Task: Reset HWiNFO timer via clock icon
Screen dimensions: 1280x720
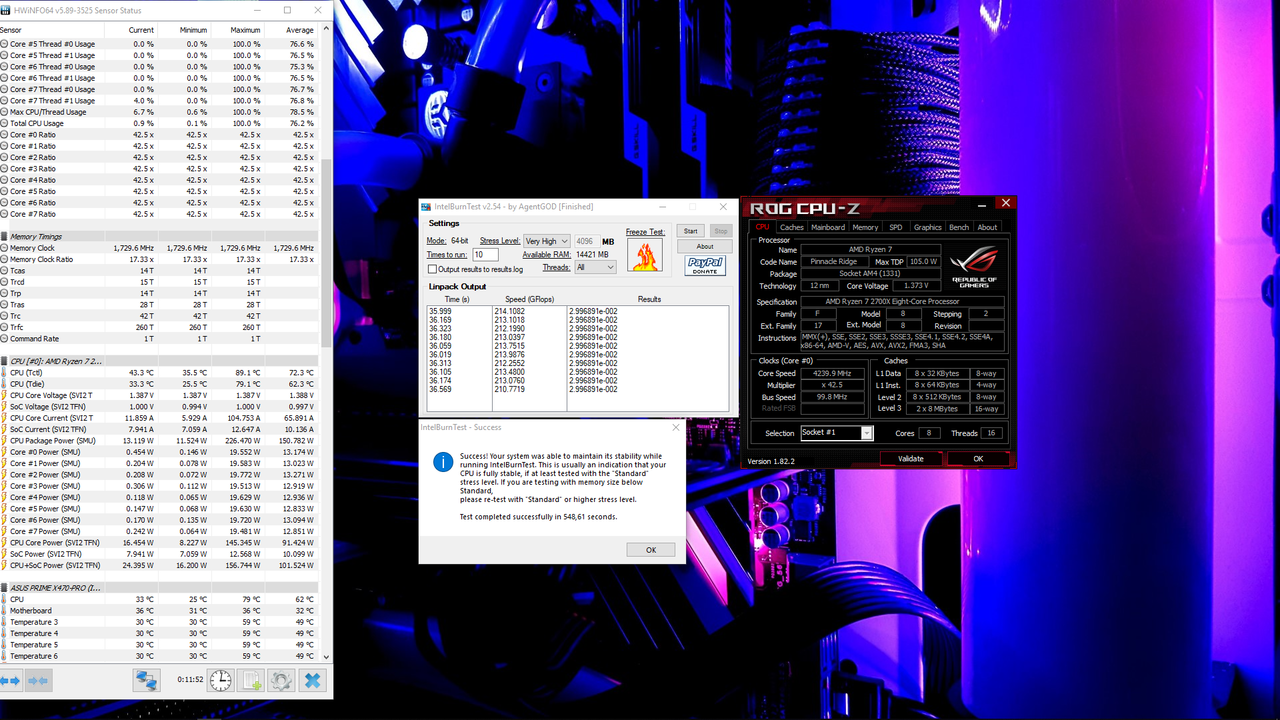Action: 221,681
